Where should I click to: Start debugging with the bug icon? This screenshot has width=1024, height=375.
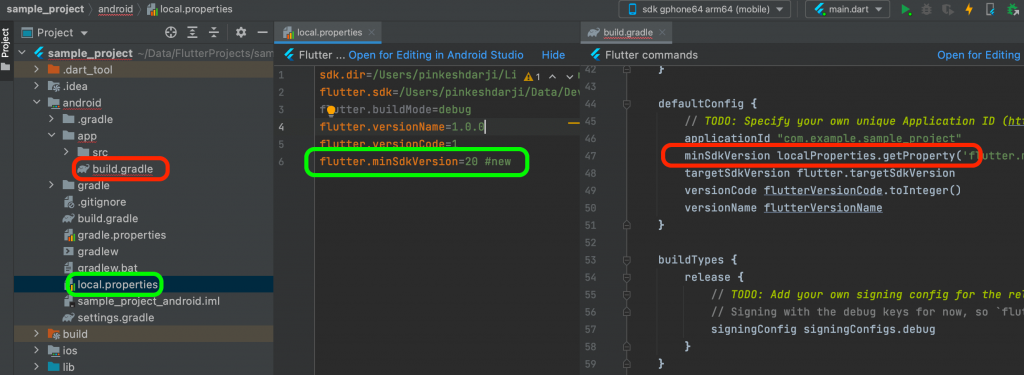click(x=927, y=9)
